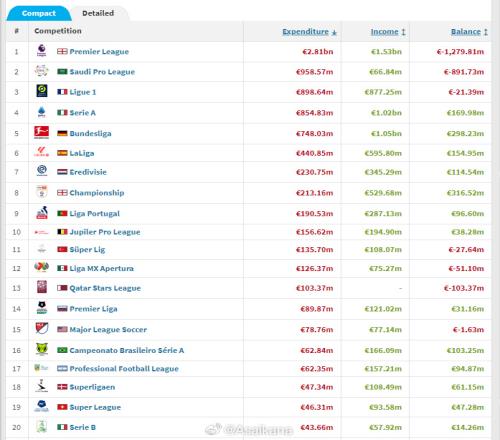Viewport: 500px width, 440px height.
Task: Open the Premier Liga link
Action: 93,309
